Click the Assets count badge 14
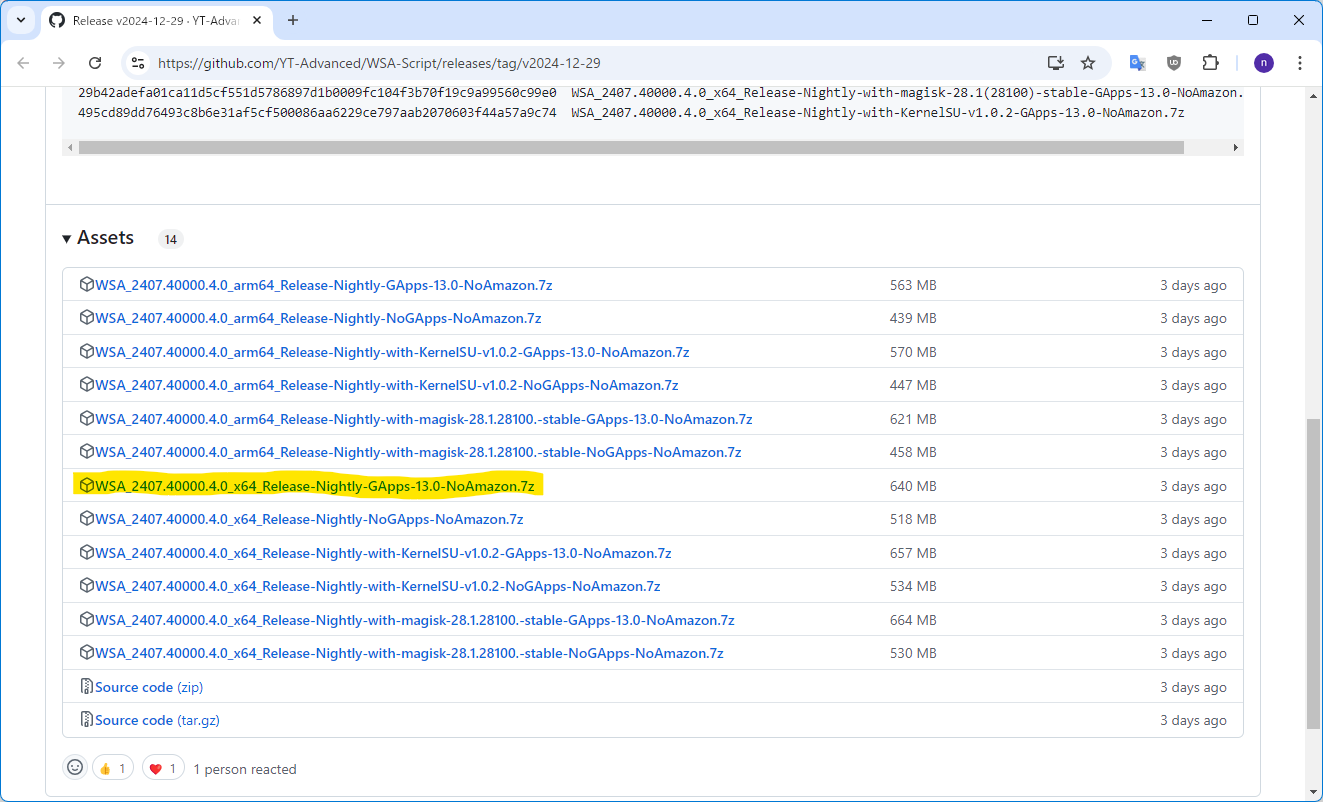 (171, 240)
